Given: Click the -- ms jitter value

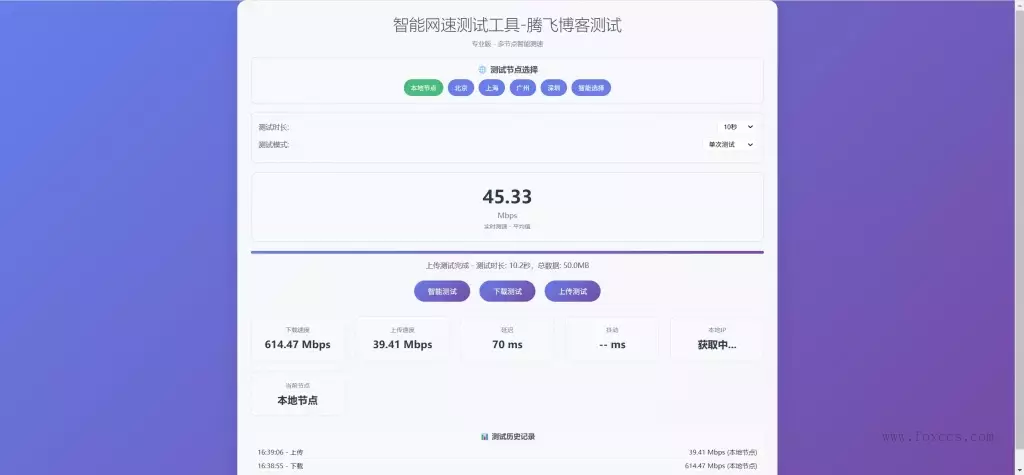Looking at the screenshot, I should click(612, 344).
